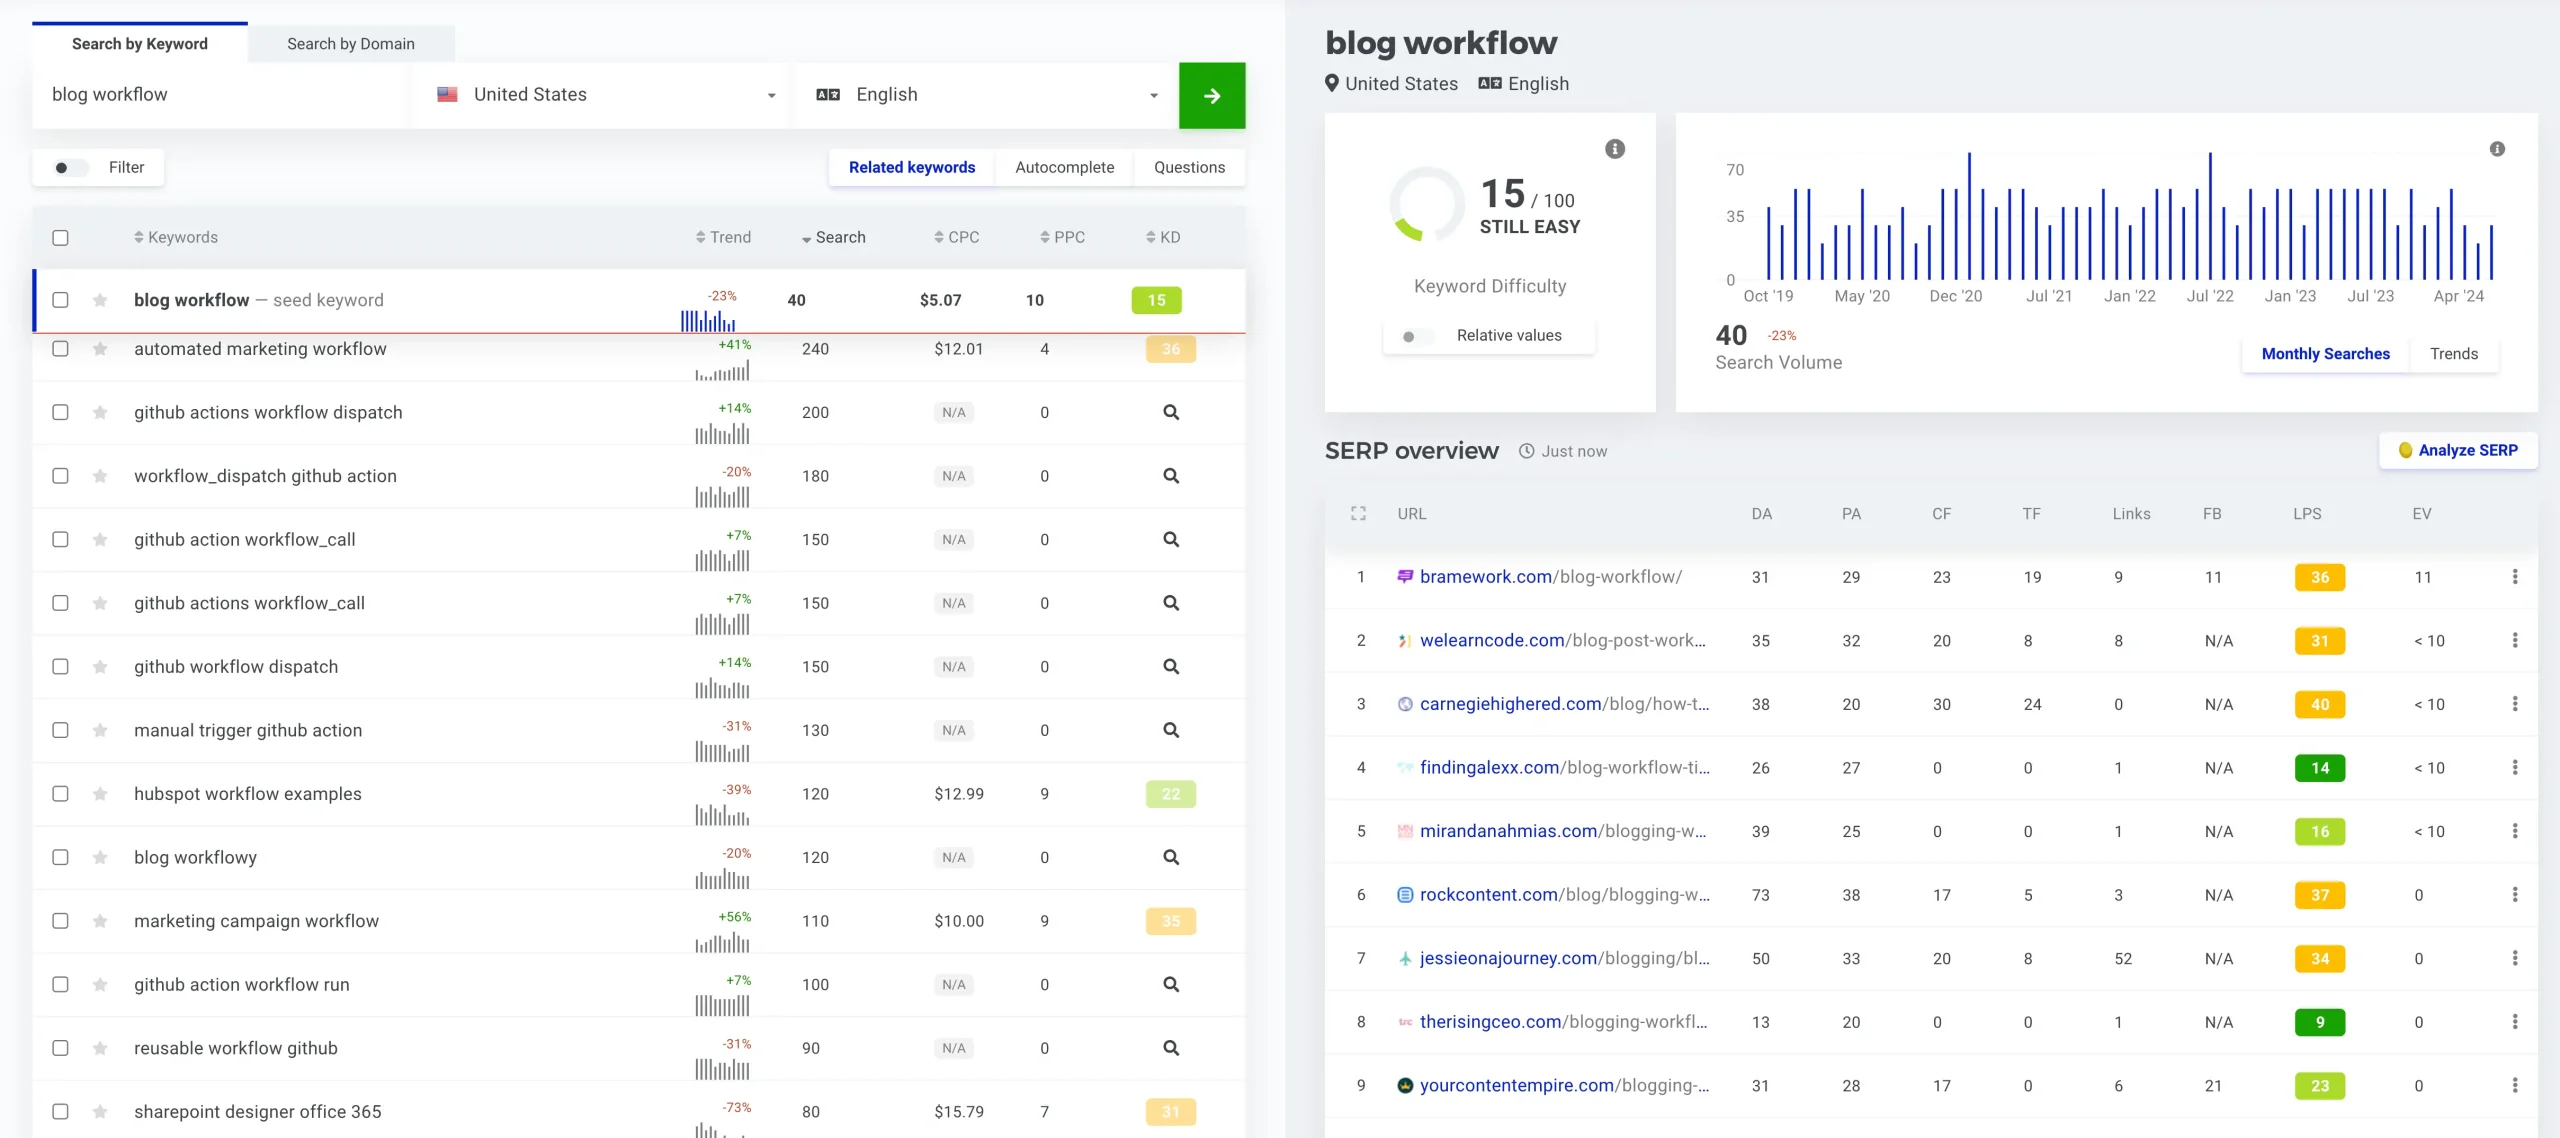Open the United States country dropdown
Screen dimensions: 2560x1138
[x=604, y=94]
